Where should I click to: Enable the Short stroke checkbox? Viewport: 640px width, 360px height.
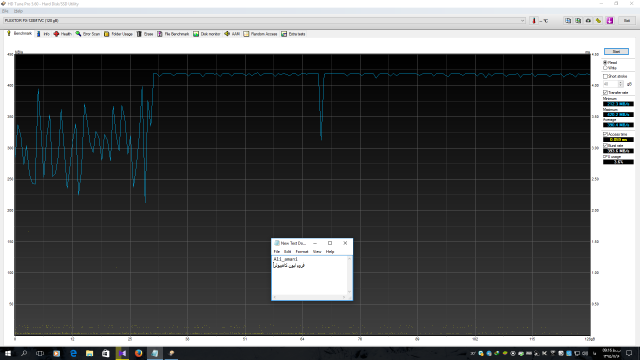(x=605, y=77)
